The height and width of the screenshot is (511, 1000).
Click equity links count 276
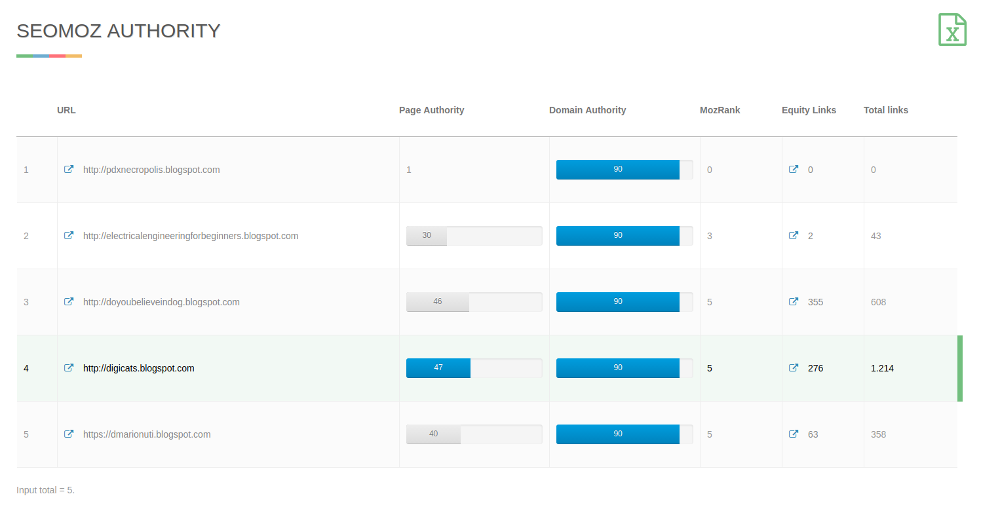[815, 368]
